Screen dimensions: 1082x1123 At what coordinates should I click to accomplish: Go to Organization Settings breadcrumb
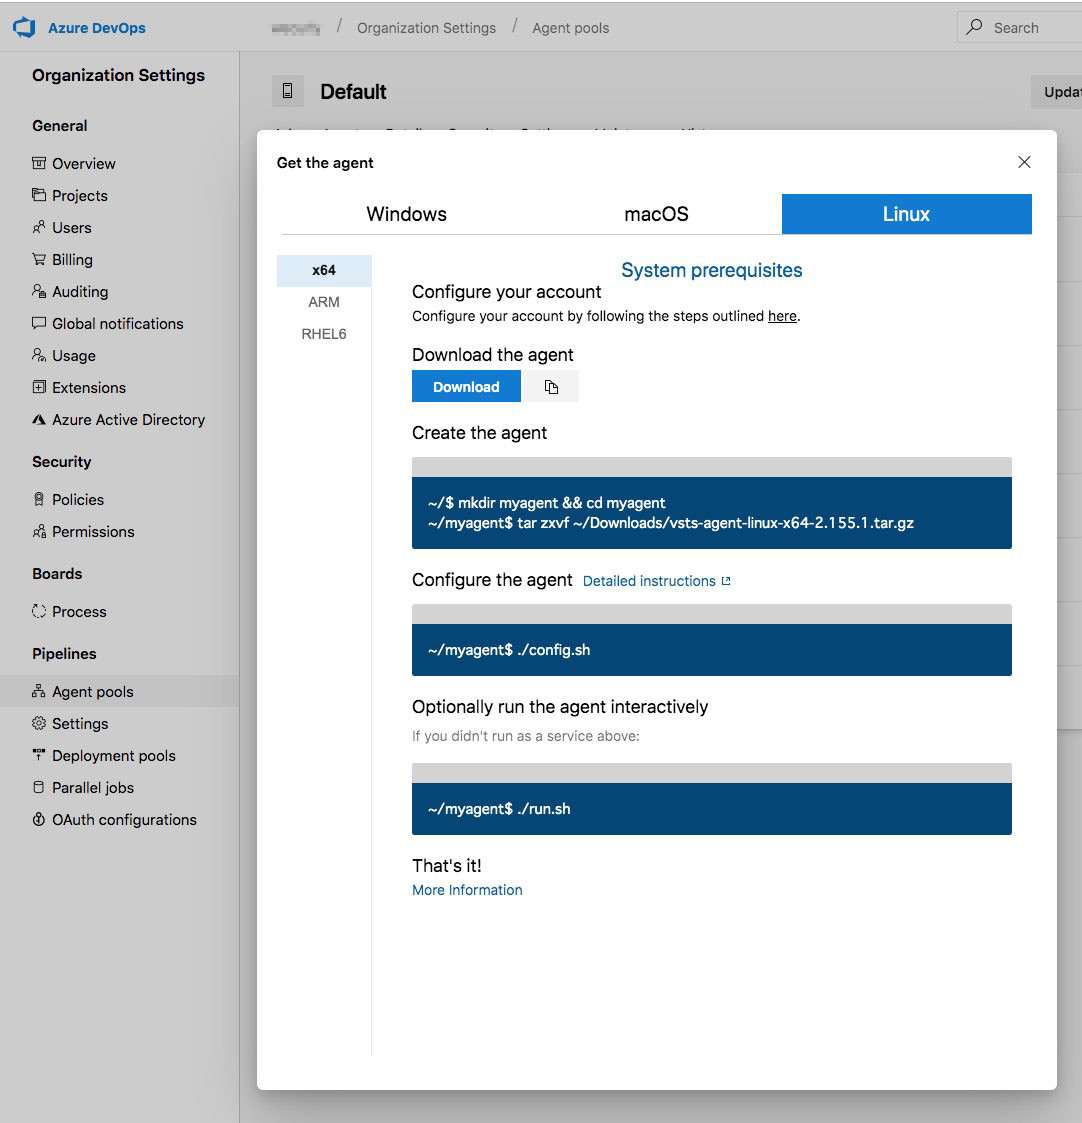pos(426,28)
